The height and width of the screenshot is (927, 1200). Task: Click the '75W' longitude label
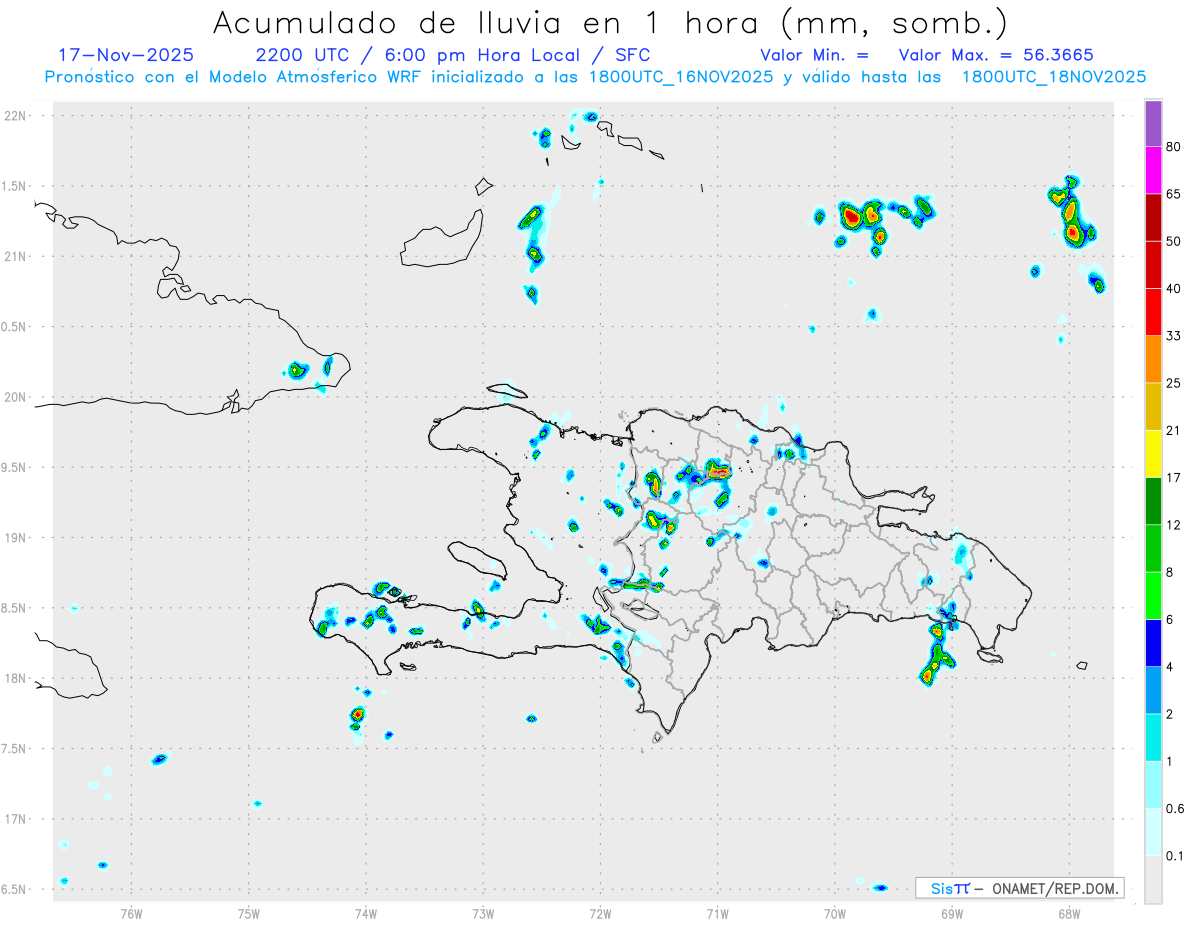coord(249,913)
